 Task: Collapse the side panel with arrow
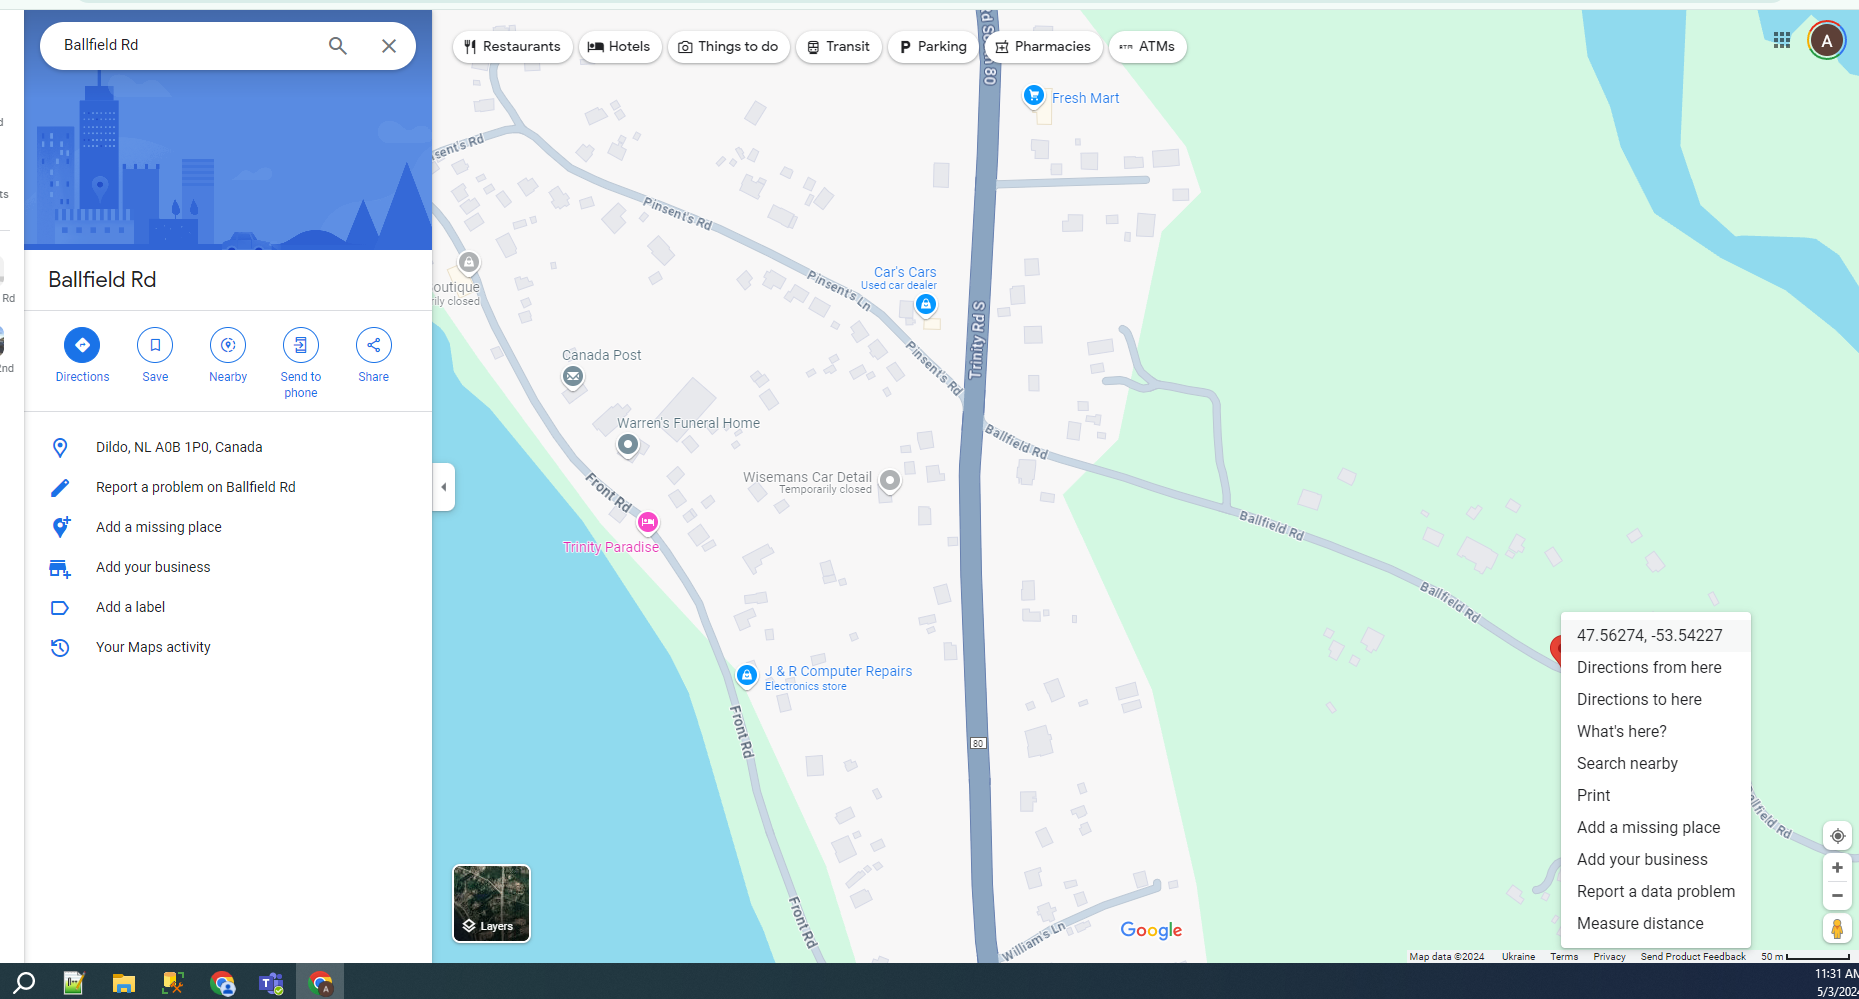coord(444,487)
